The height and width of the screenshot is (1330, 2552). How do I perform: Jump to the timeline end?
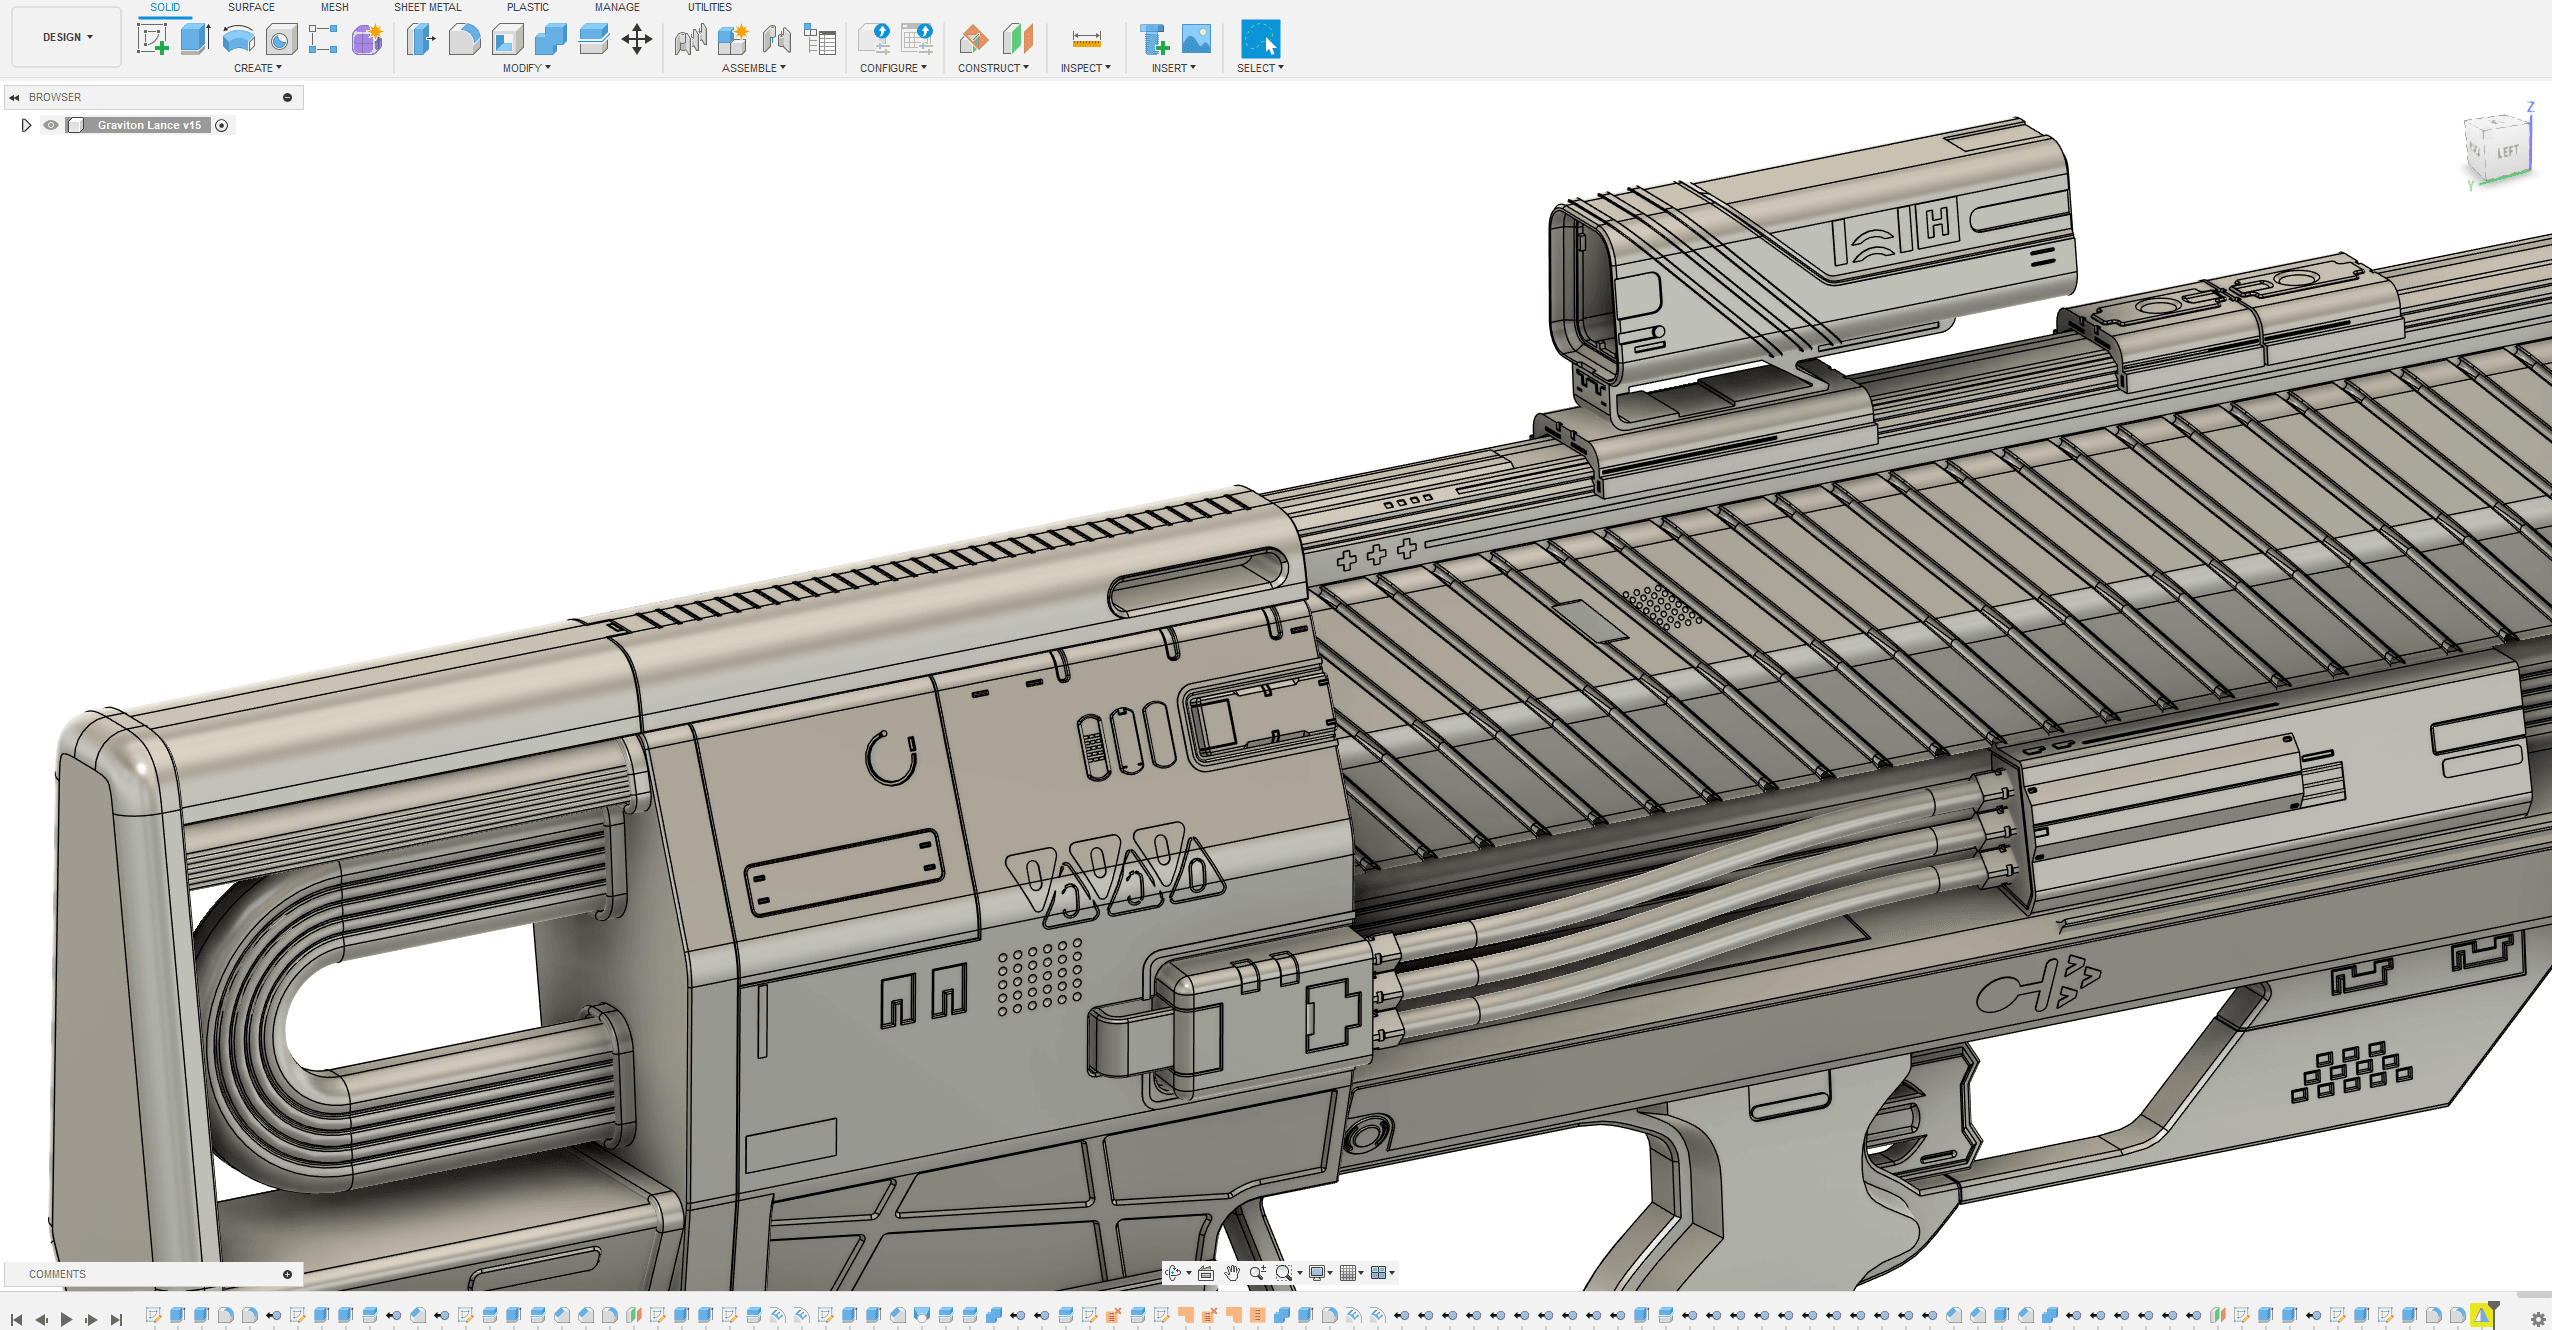116,1320
